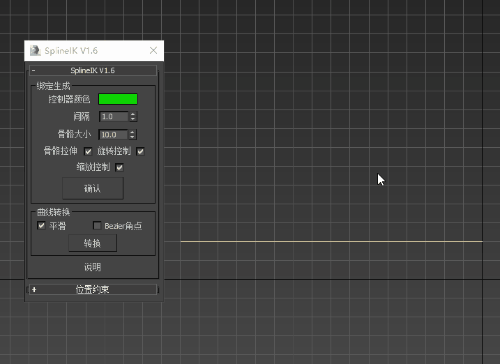Click the 骨骼大小 spinner arrows

[x=132, y=135]
